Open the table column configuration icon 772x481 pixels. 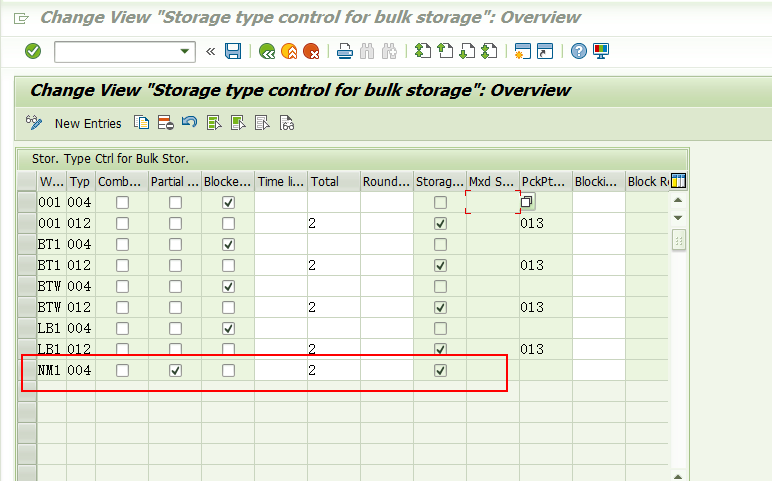678,181
